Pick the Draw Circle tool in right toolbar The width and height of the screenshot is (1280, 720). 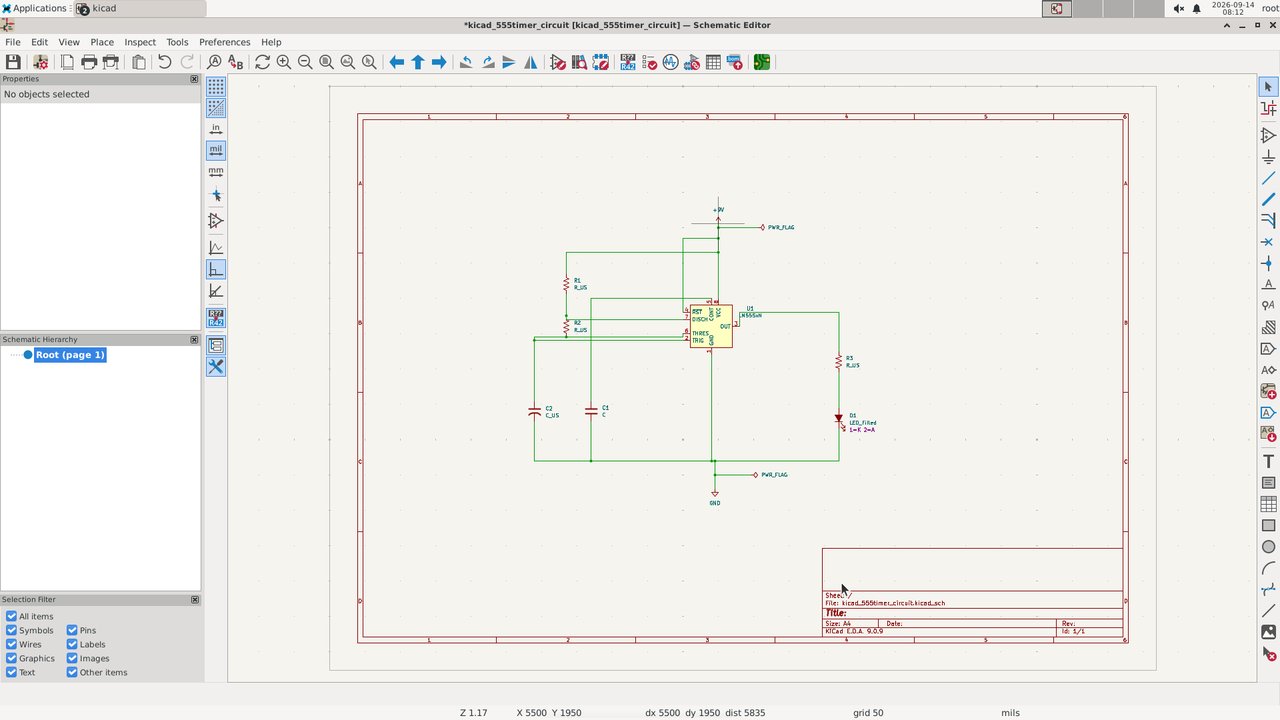1268,547
